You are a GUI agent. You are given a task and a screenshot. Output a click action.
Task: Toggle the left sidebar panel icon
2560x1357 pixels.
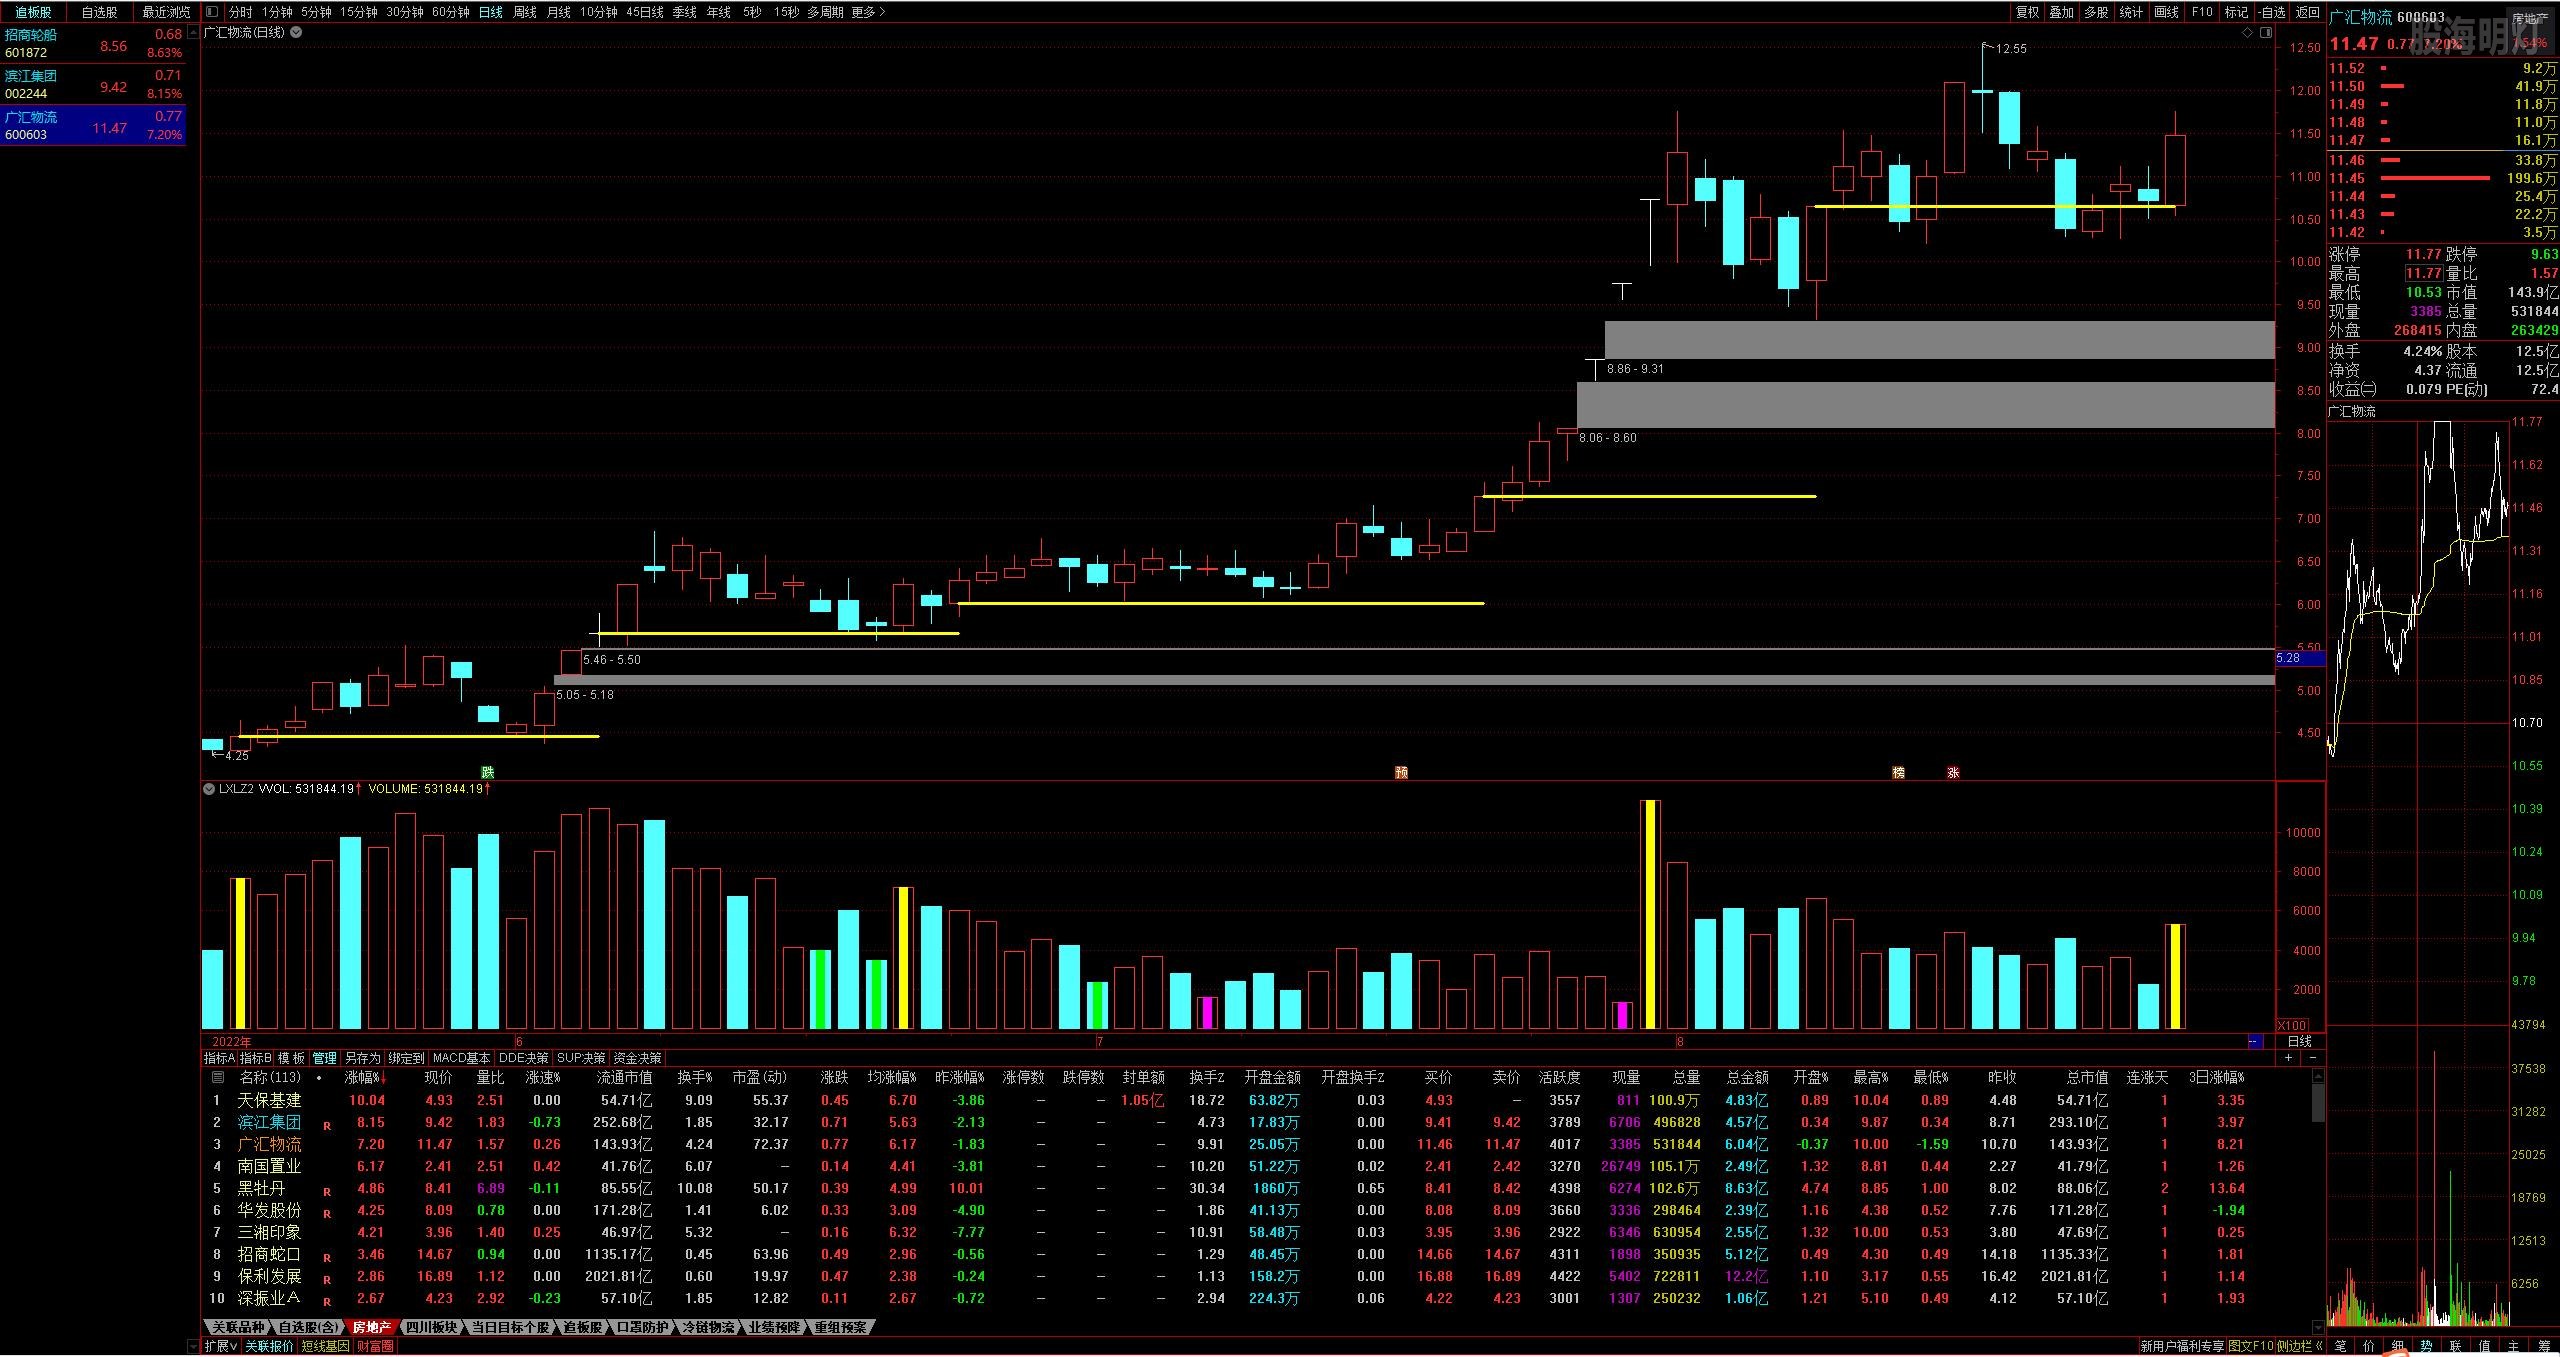click(x=212, y=12)
